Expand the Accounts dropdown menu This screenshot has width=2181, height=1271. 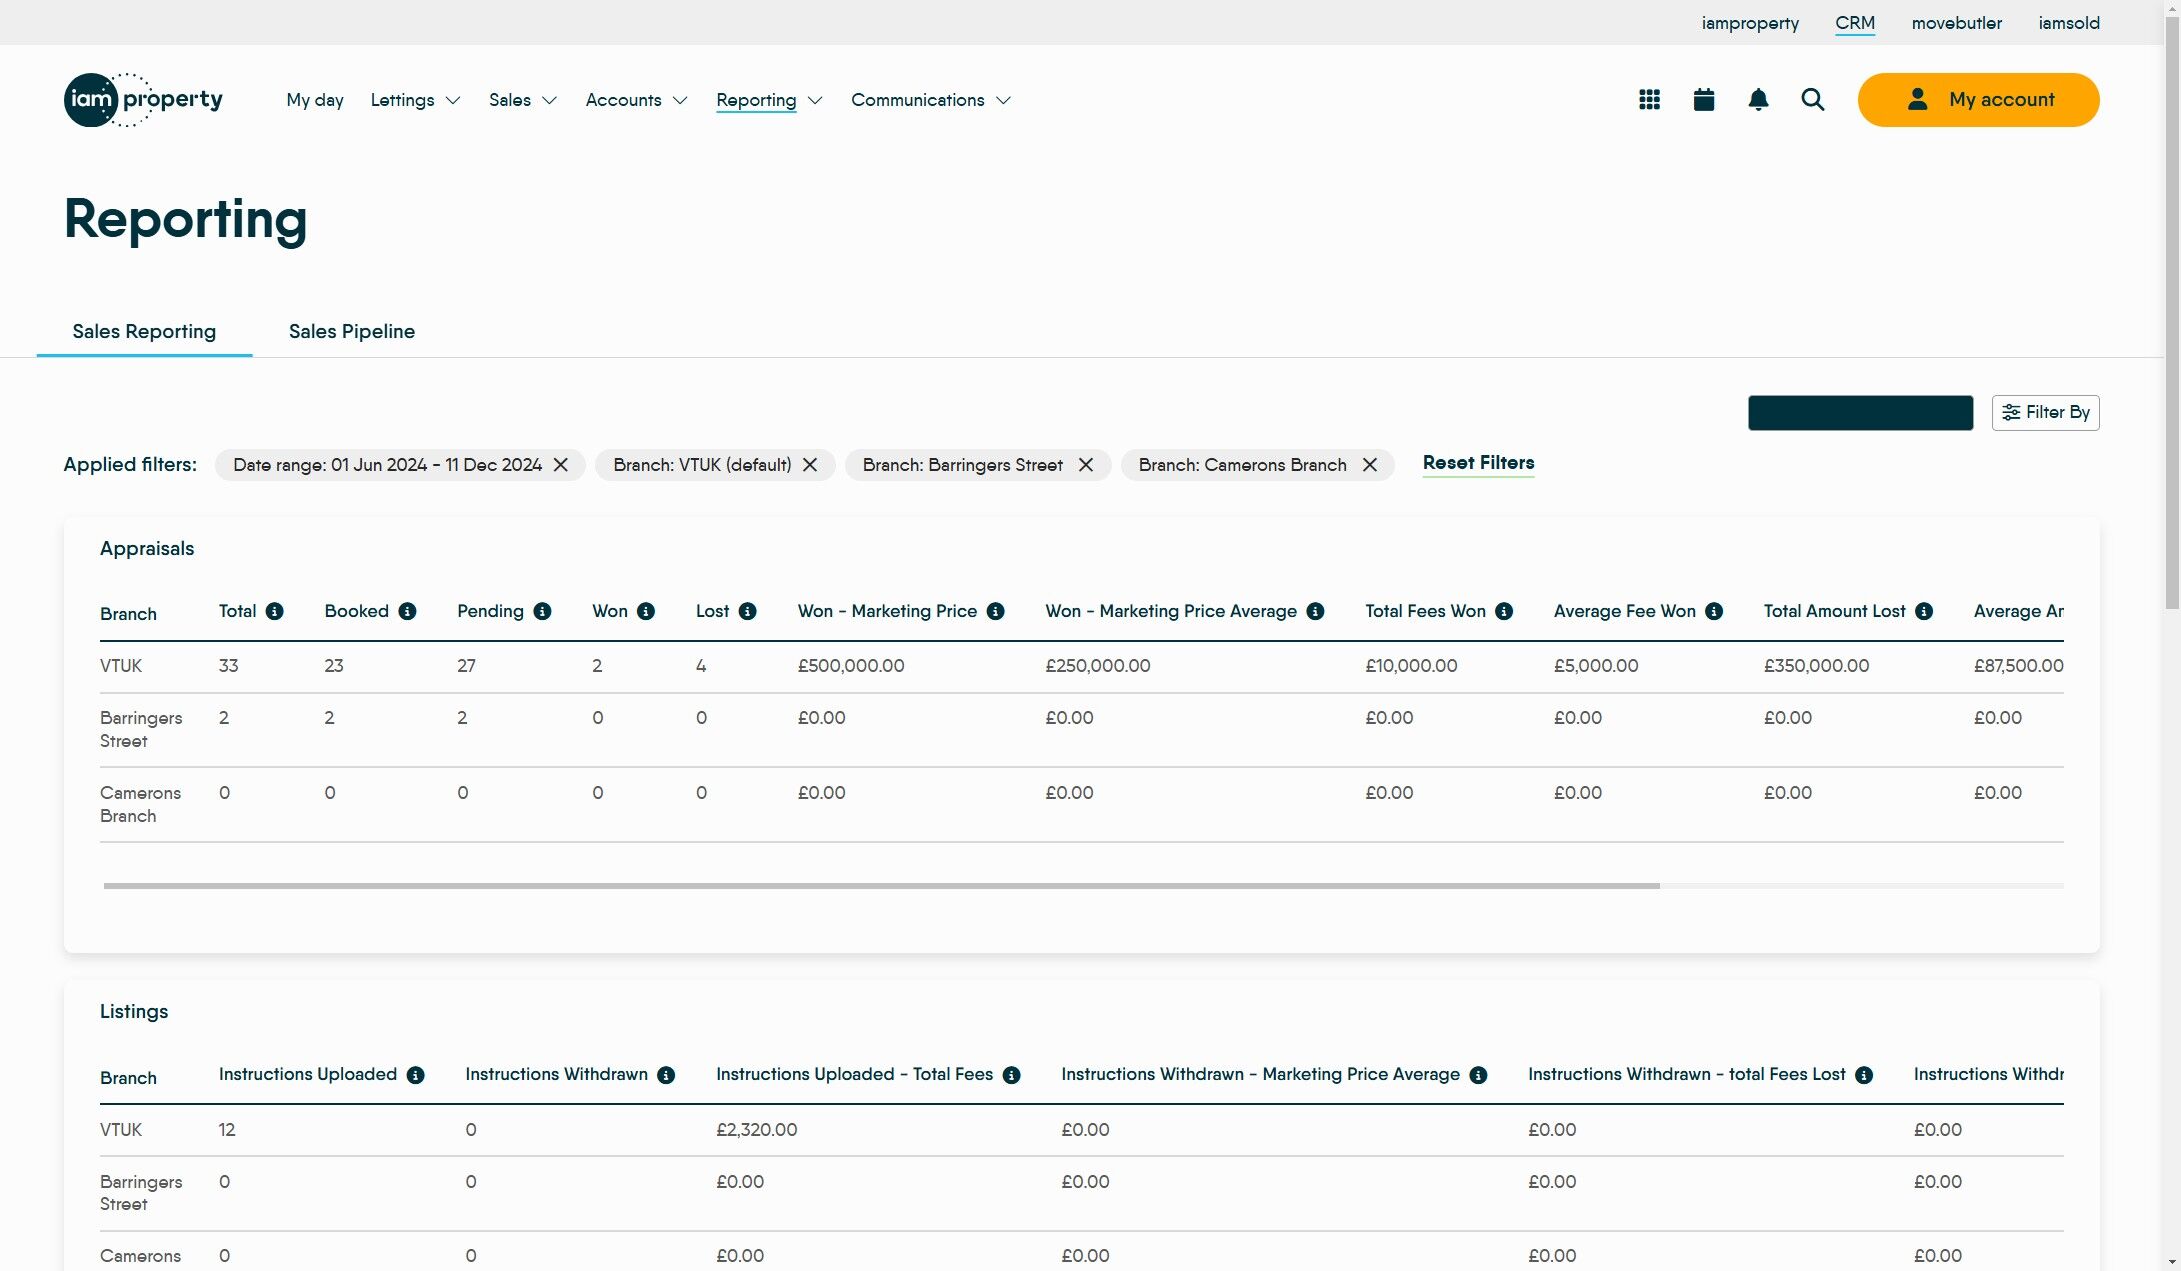636,100
